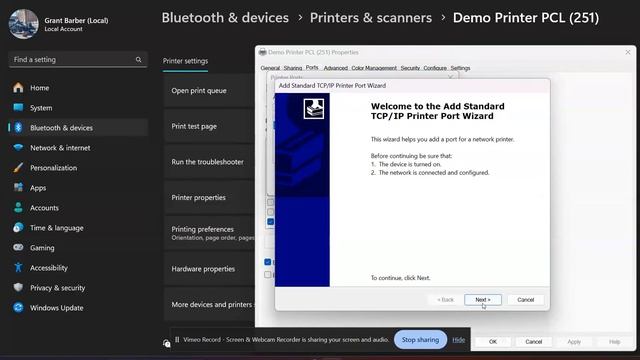Screen dimensions: 640x360
Task: Open Printer properties option
Action: click(x=209, y=197)
